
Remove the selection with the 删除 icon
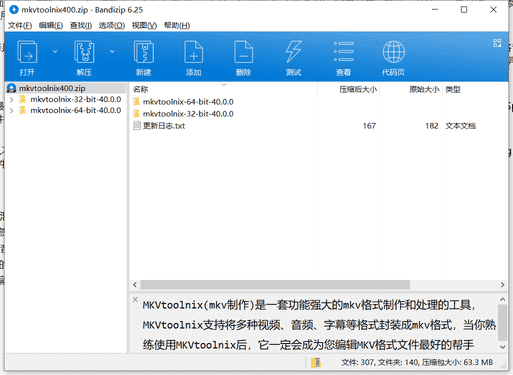[243, 52]
